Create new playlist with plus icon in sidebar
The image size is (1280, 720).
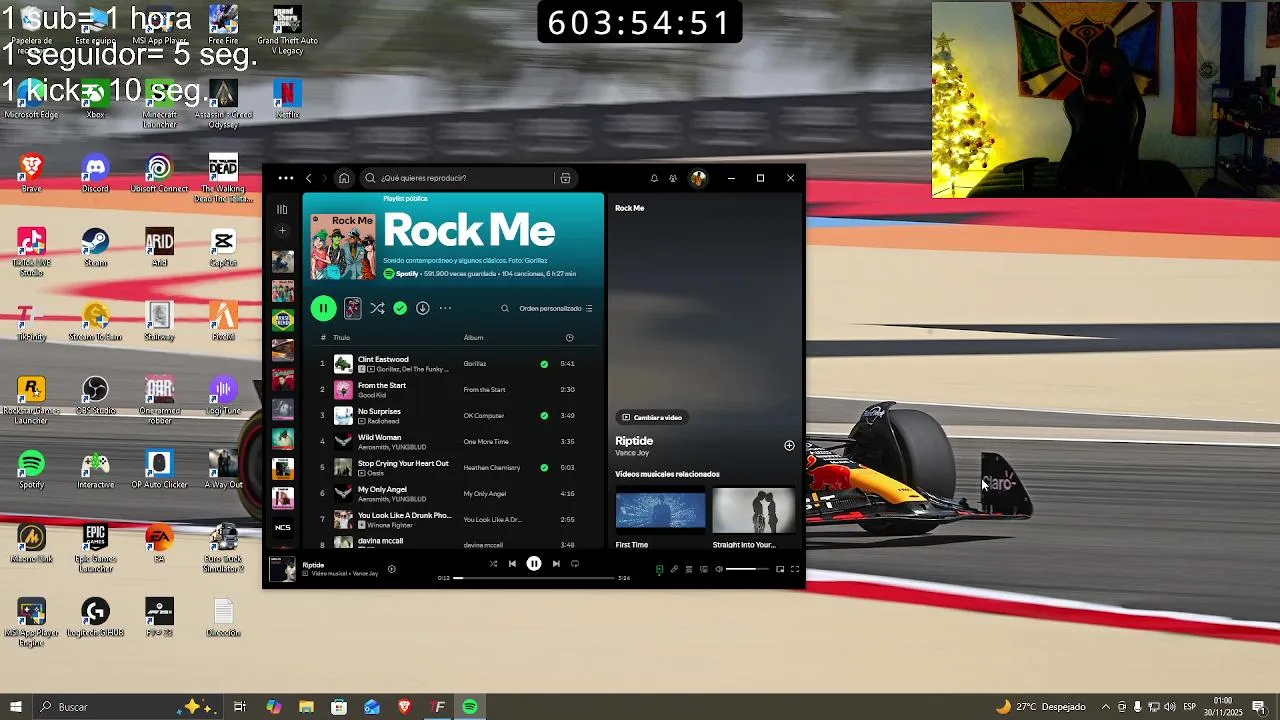click(282, 231)
